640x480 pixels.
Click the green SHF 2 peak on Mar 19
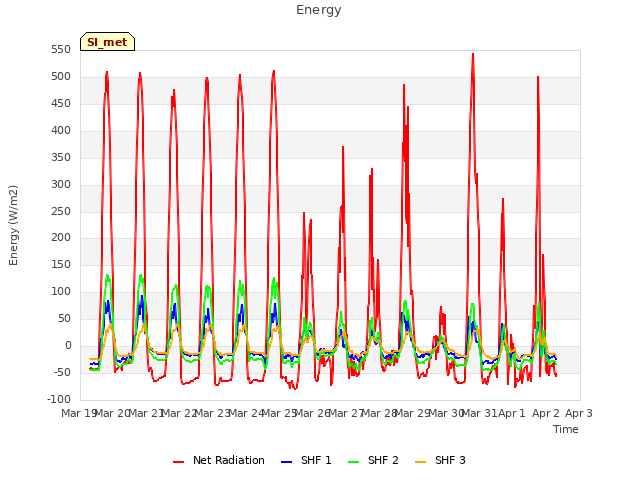click(x=107, y=275)
